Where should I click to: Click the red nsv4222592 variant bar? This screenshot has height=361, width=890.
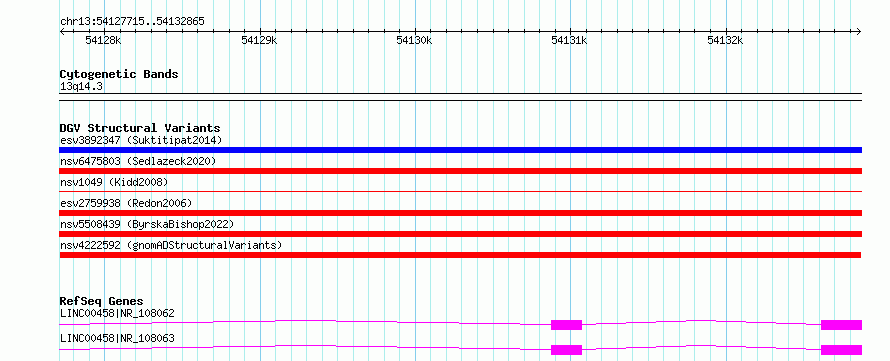(460, 255)
